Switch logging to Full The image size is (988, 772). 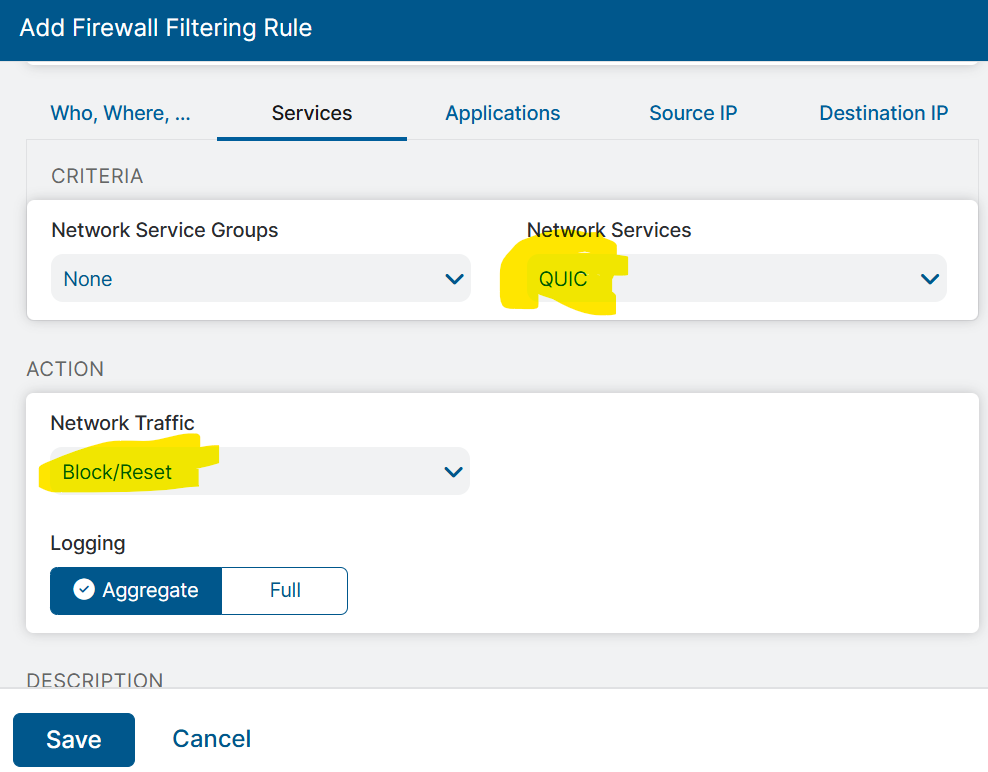tap(285, 590)
